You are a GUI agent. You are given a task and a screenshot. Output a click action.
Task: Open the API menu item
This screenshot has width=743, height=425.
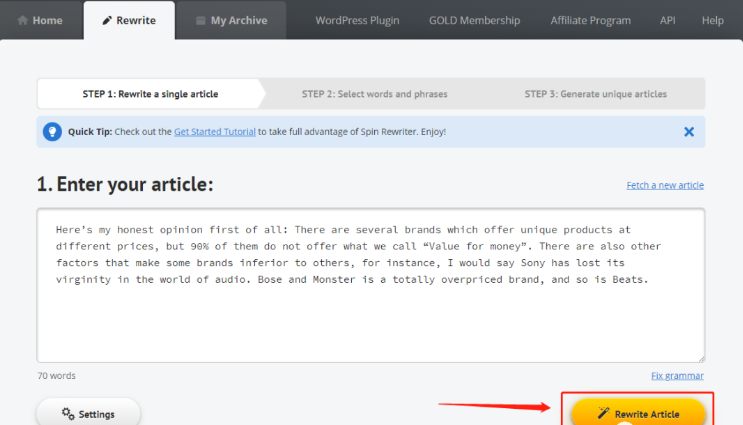[668, 20]
